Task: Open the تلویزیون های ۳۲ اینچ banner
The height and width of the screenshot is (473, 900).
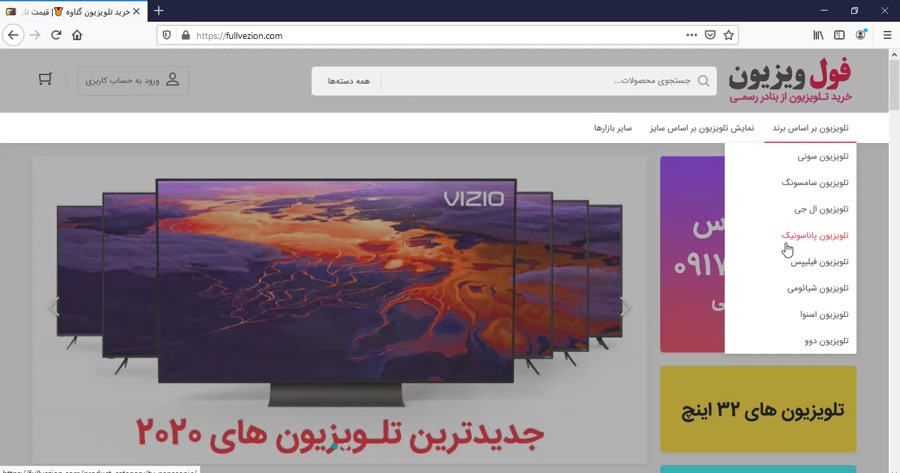Action: [x=758, y=409]
